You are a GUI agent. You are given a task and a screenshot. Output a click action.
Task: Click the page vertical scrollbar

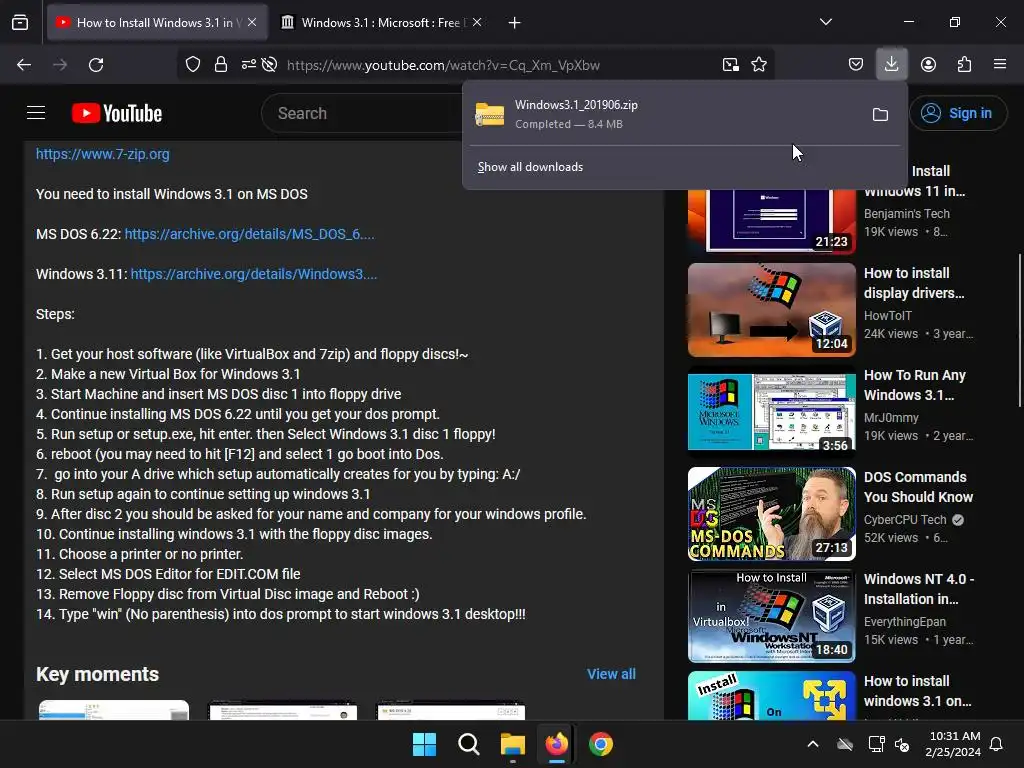1020,330
